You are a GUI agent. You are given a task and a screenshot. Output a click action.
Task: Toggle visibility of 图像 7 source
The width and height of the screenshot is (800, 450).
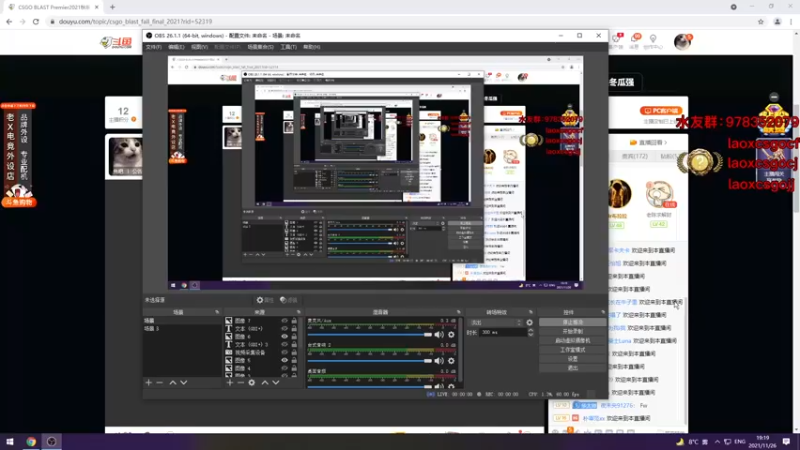coord(284,321)
